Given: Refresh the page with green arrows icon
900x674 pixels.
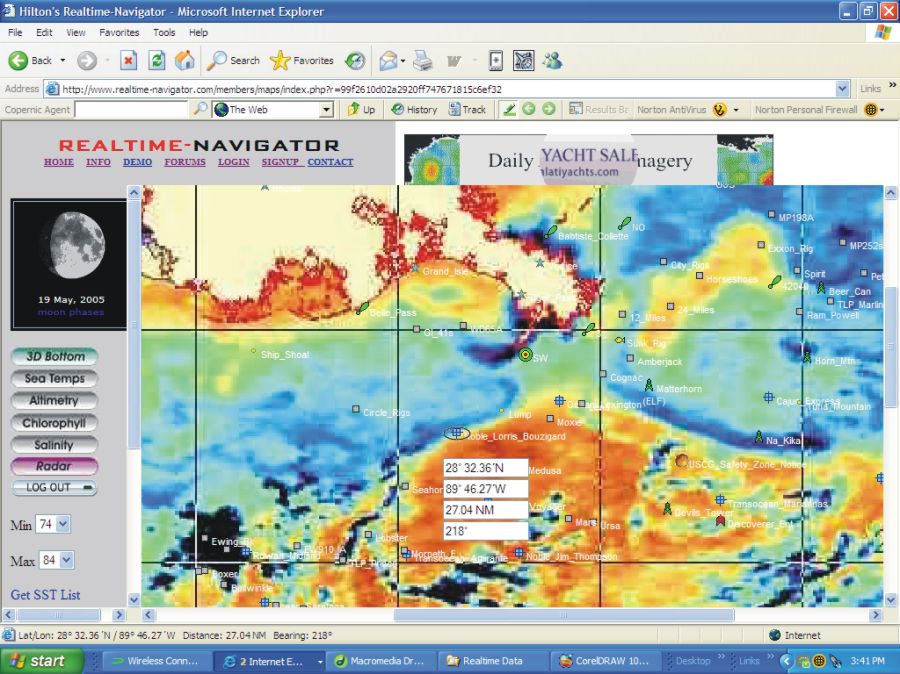Looking at the screenshot, I should pos(156,60).
